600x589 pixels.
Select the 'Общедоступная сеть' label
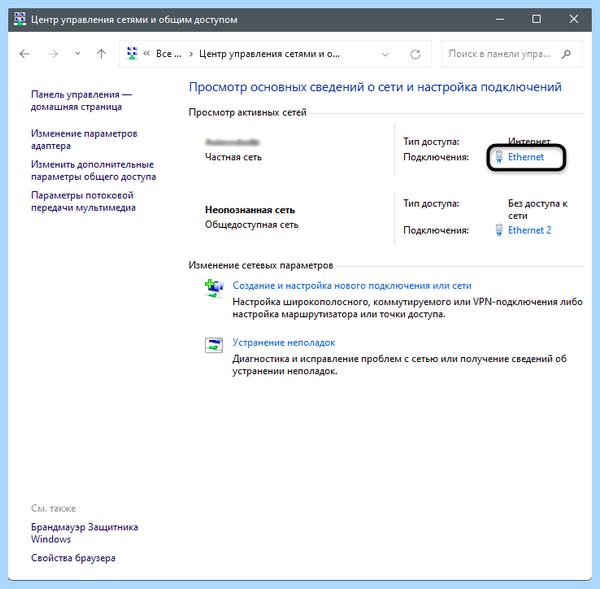tap(251, 225)
